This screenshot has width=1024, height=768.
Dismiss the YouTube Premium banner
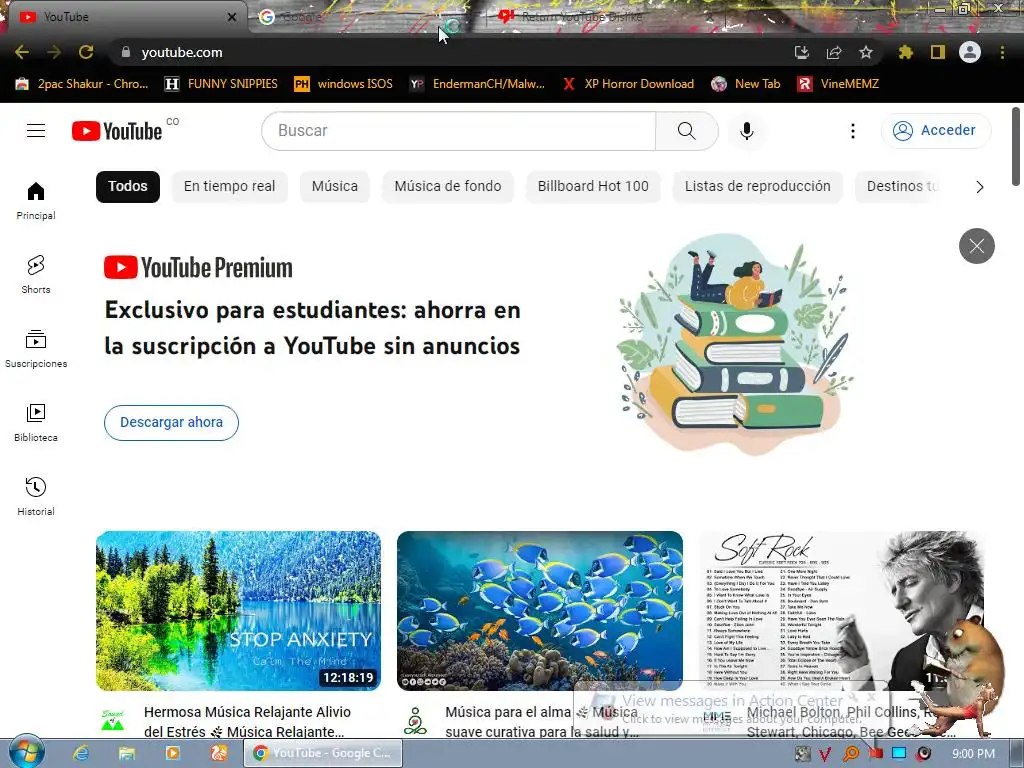[x=976, y=246]
